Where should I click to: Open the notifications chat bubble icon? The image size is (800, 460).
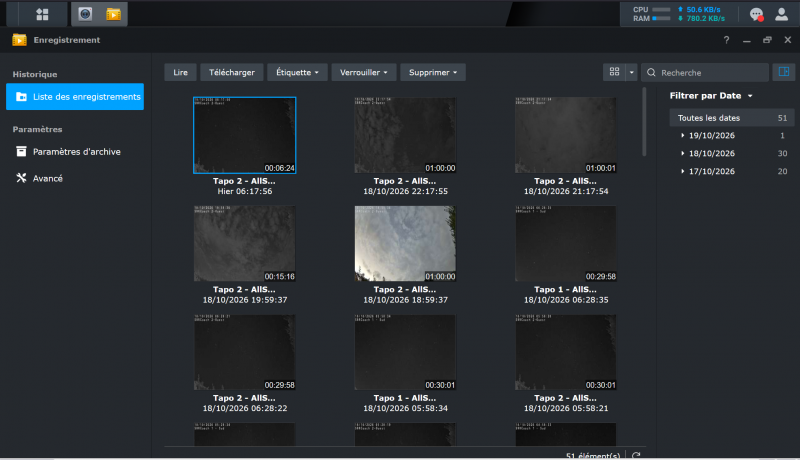click(757, 14)
